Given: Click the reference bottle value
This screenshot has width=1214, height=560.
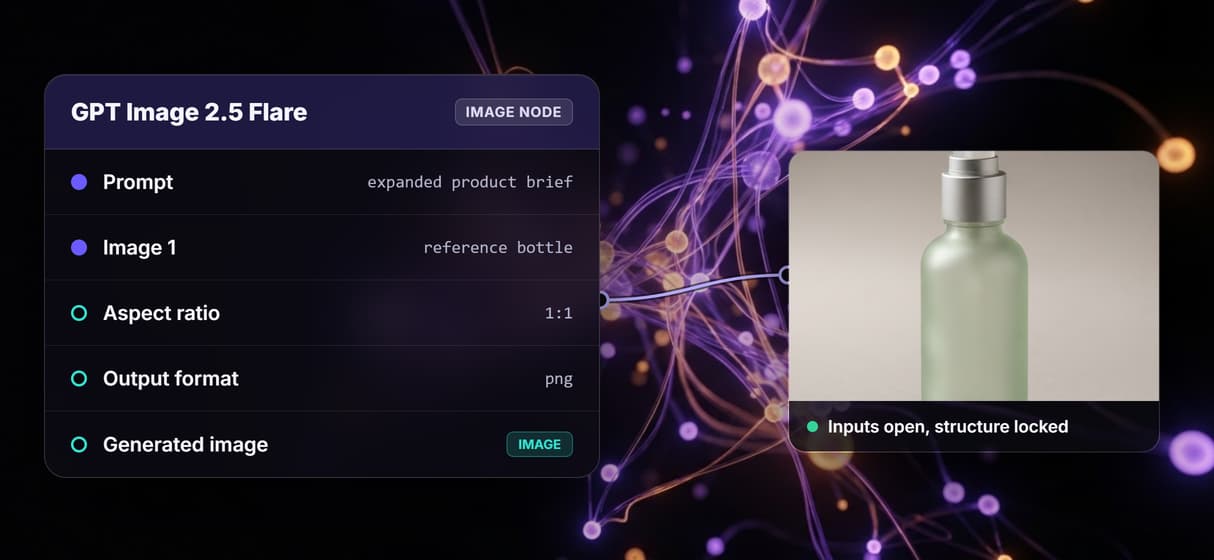Looking at the screenshot, I should tap(498, 247).
